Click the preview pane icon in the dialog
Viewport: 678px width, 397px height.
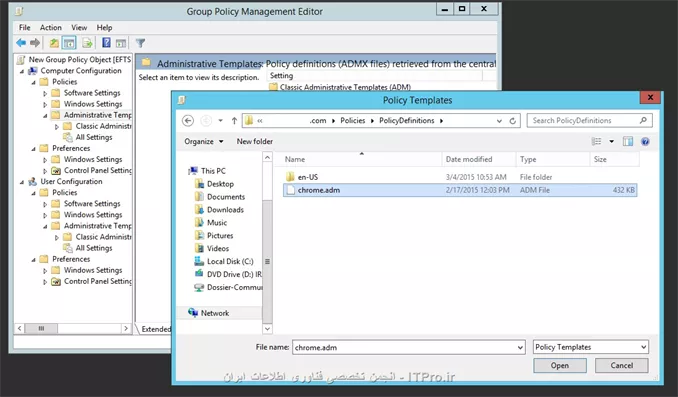628,141
